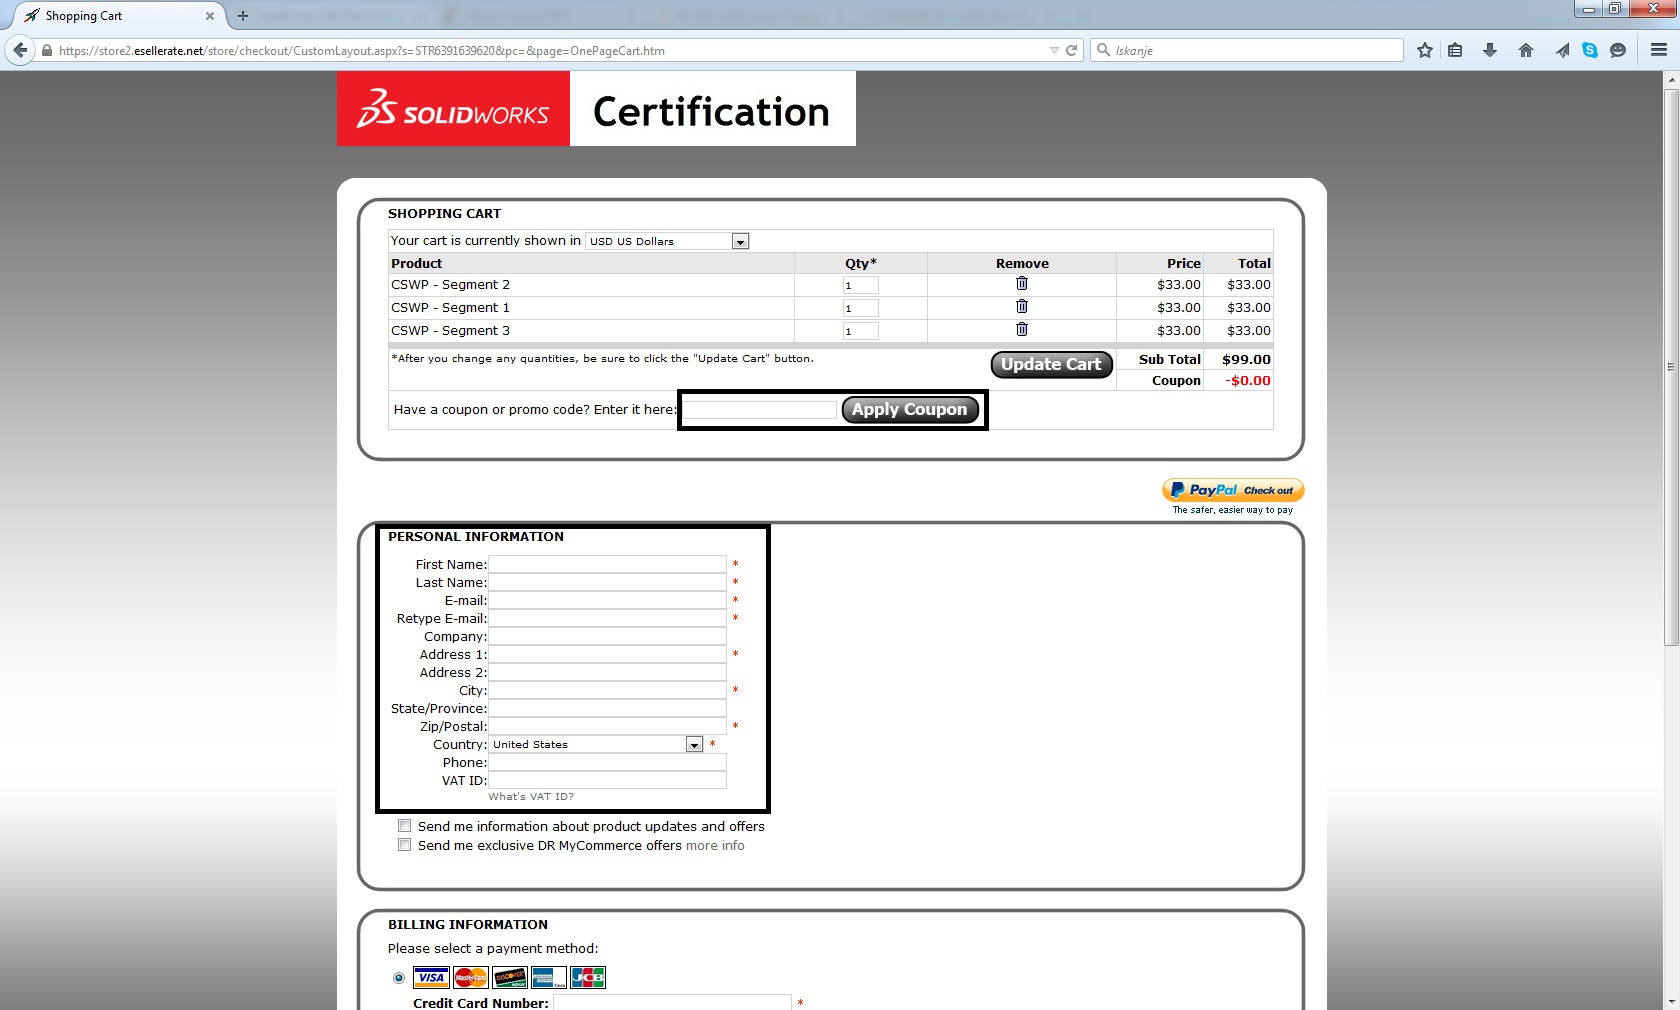The height and width of the screenshot is (1010, 1680).
Task: Click the Skype icon in the toolbar
Action: click(x=1589, y=50)
